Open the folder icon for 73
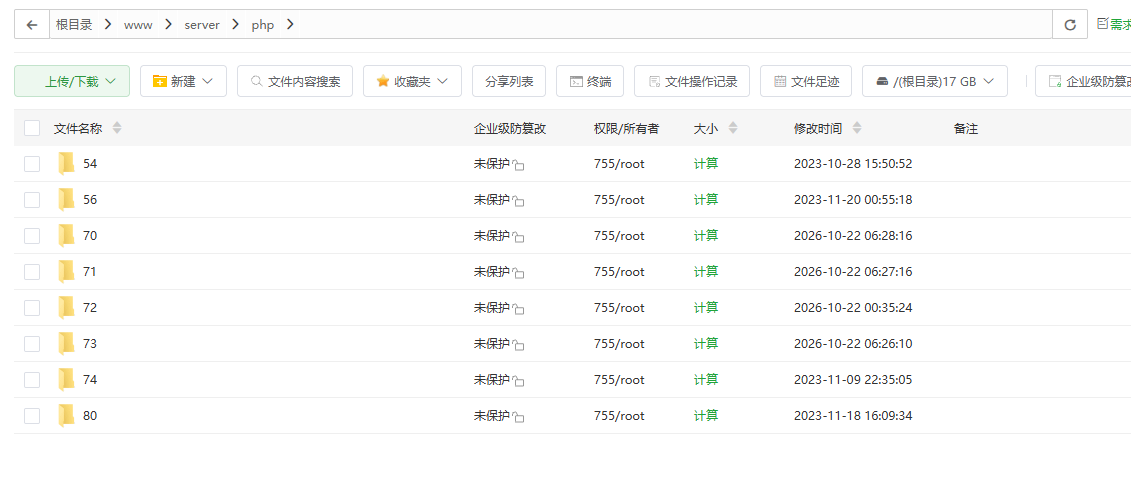This screenshot has height=498, width=1131. [x=66, y=344]
